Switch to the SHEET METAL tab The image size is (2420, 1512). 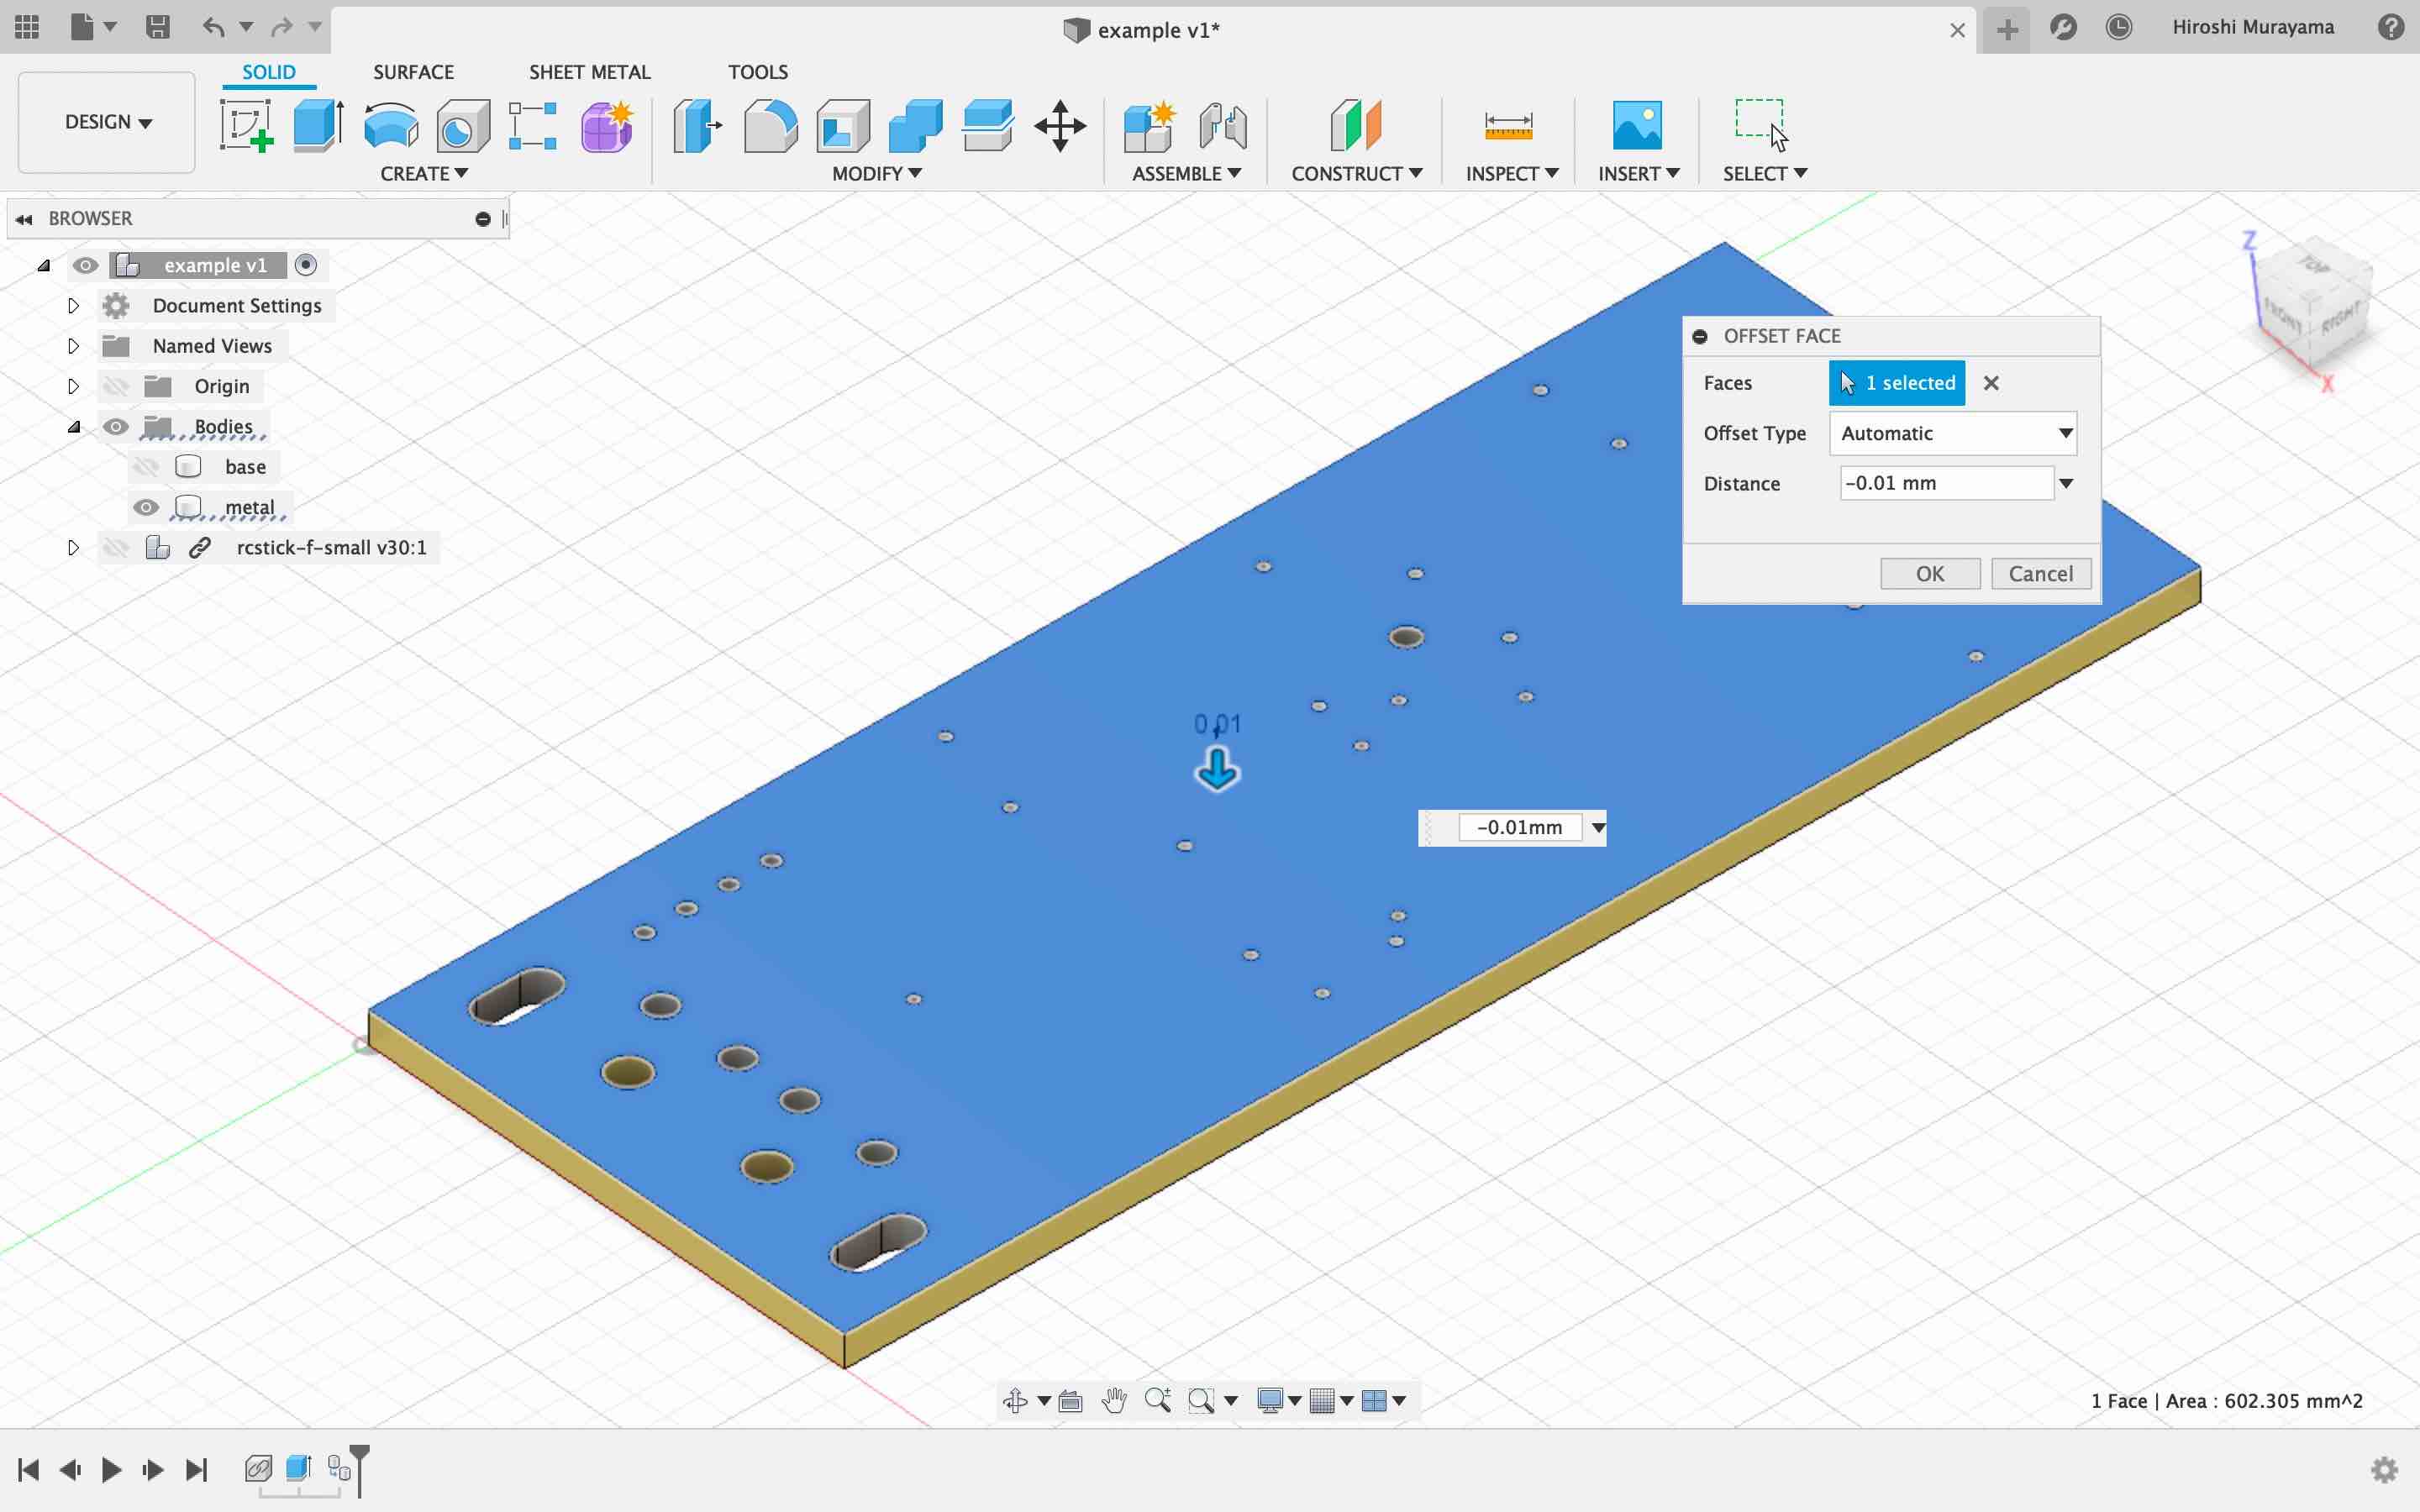pos(589,72)
